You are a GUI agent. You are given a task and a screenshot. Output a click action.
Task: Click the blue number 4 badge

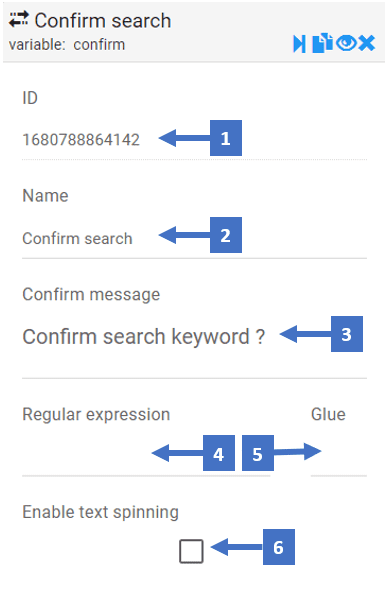click(219, 453)
